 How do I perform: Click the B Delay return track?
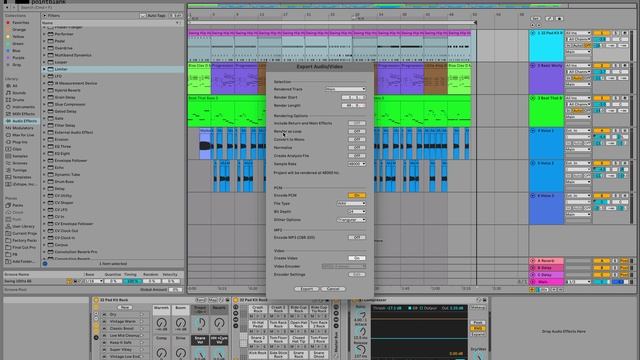click(x=547, y=268)
